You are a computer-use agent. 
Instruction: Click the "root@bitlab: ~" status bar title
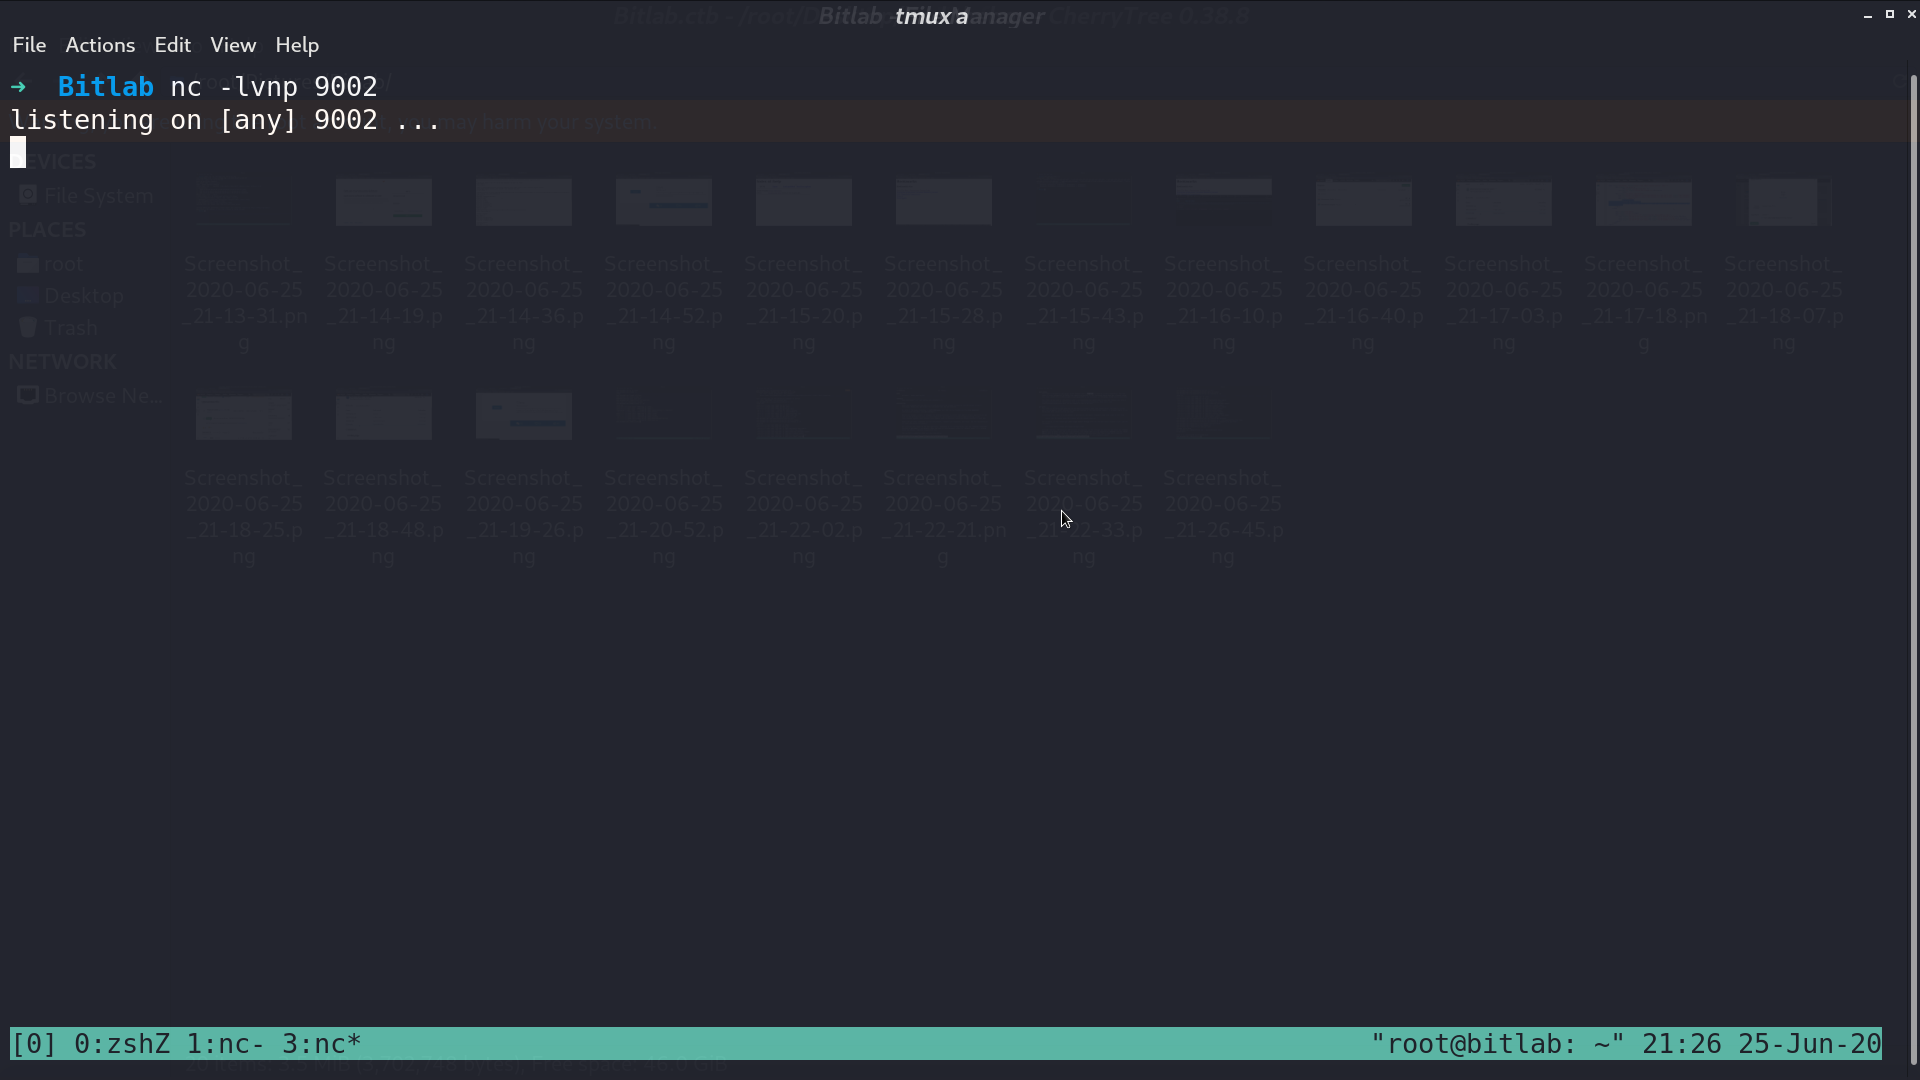[1498, 1044]
